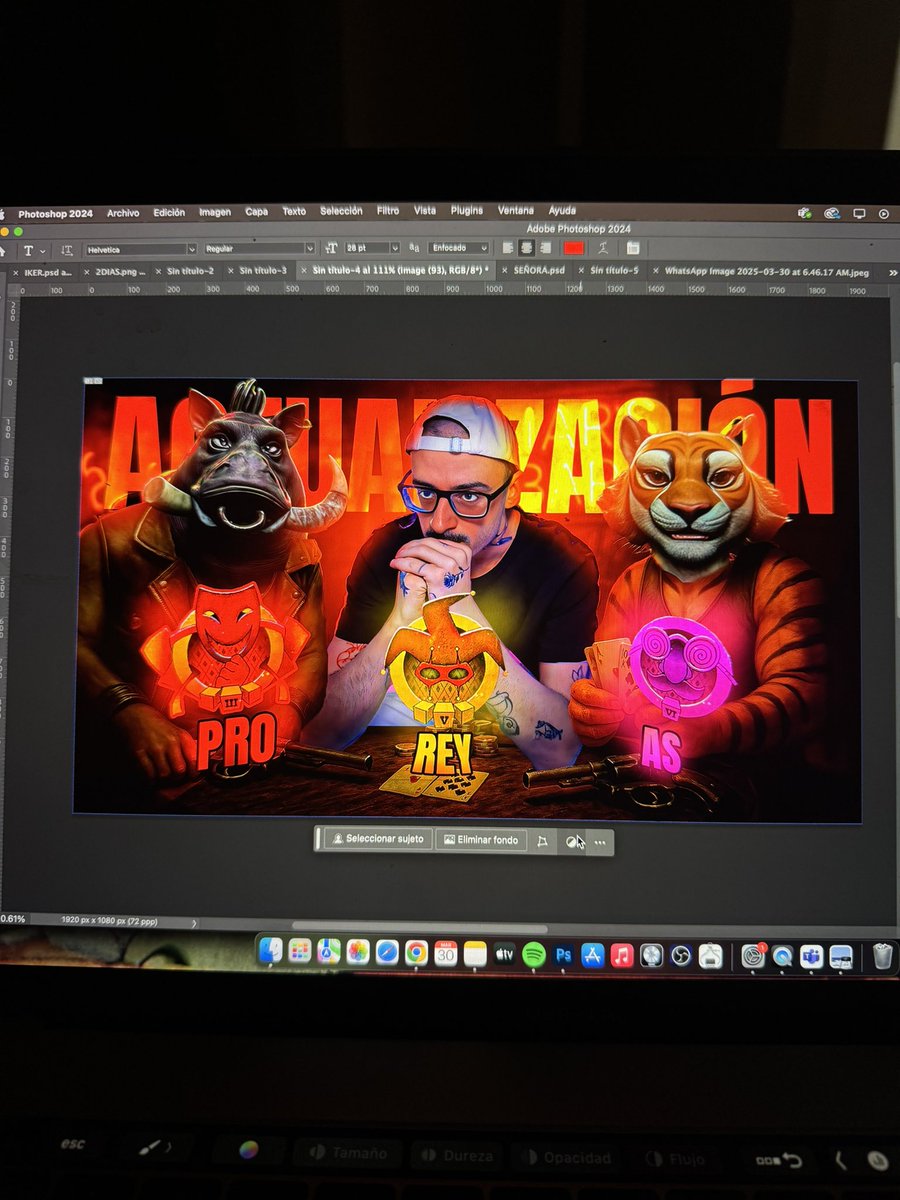Click the Type tool T icon
Screen dimensions: 900x1200
(x=28, y=250)
